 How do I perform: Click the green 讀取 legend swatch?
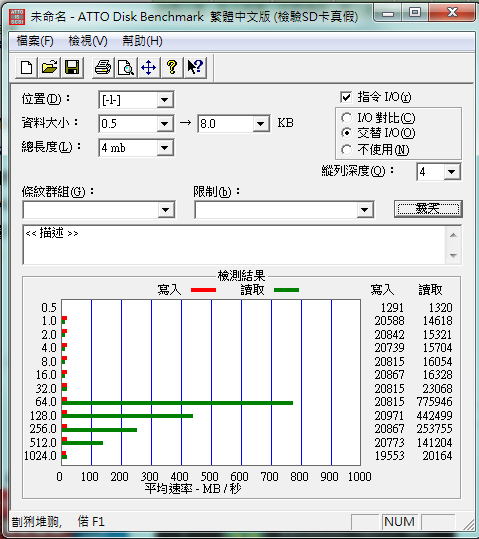coord(286,290)
